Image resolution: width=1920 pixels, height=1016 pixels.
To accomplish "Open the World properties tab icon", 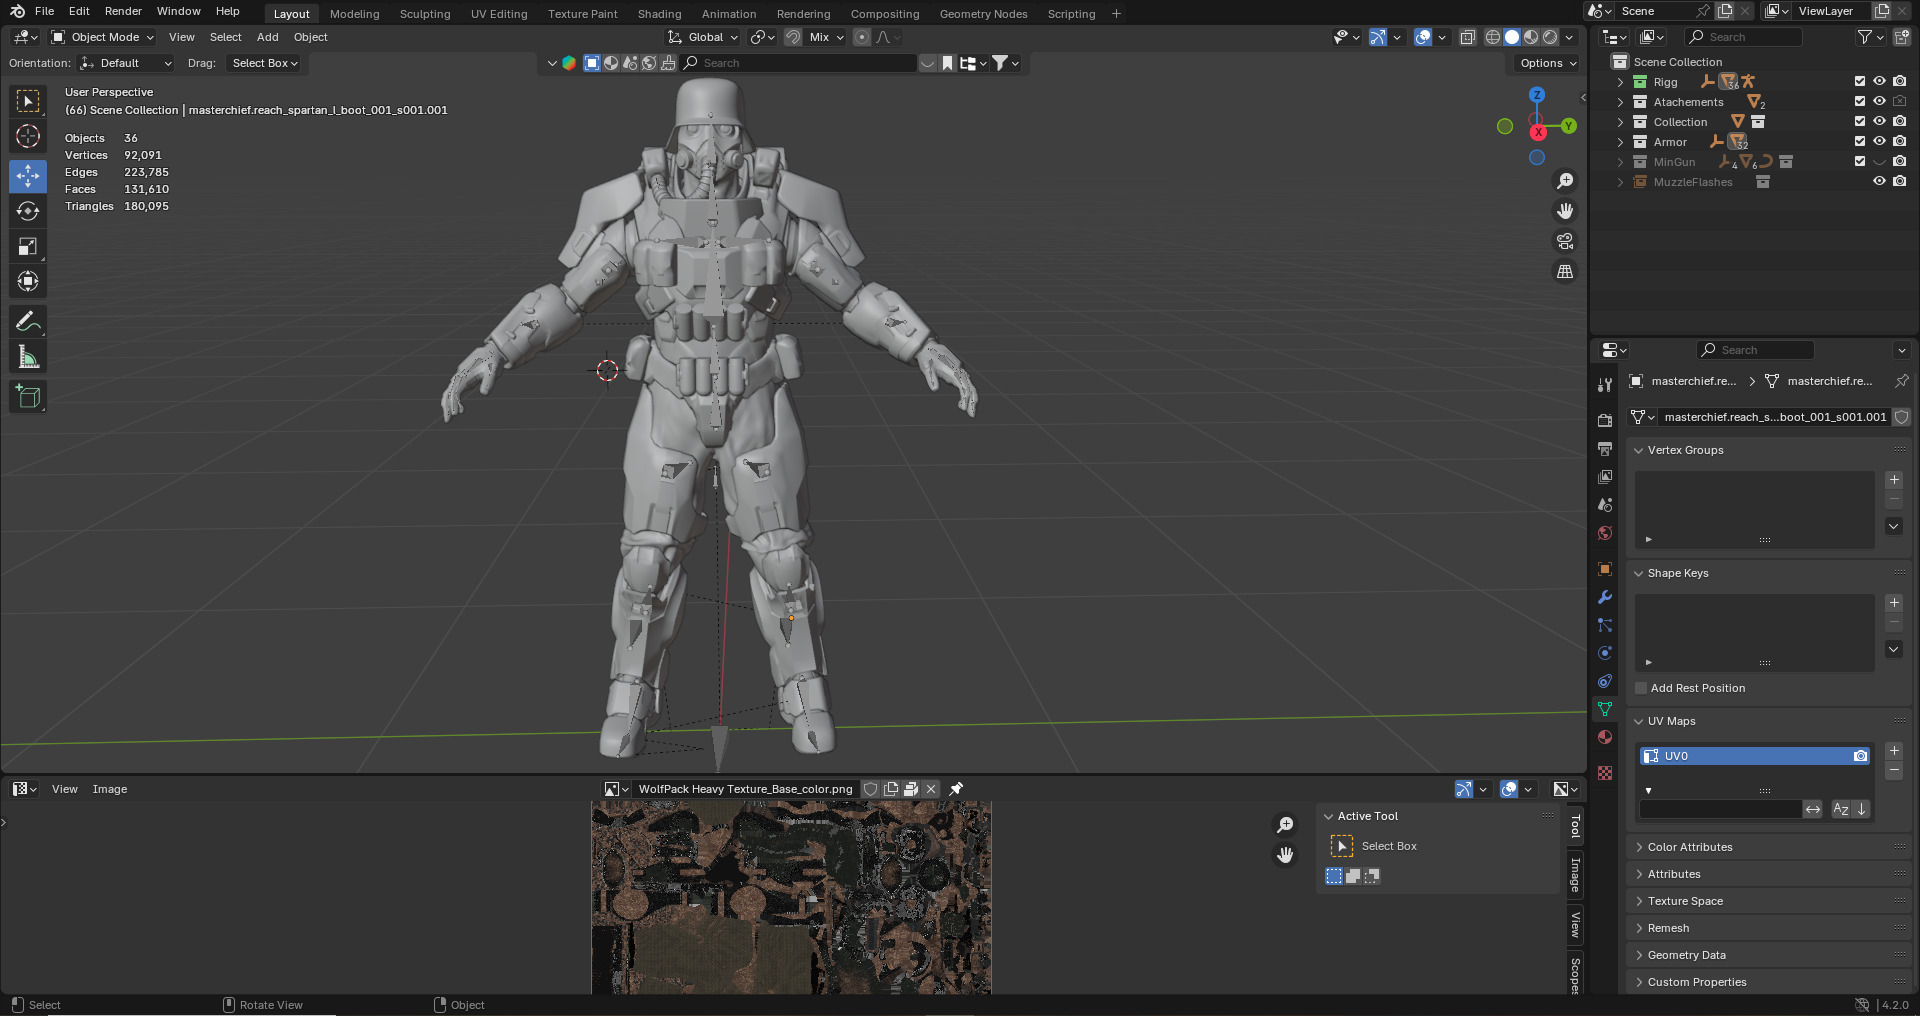I will [x=1605, y=533].
